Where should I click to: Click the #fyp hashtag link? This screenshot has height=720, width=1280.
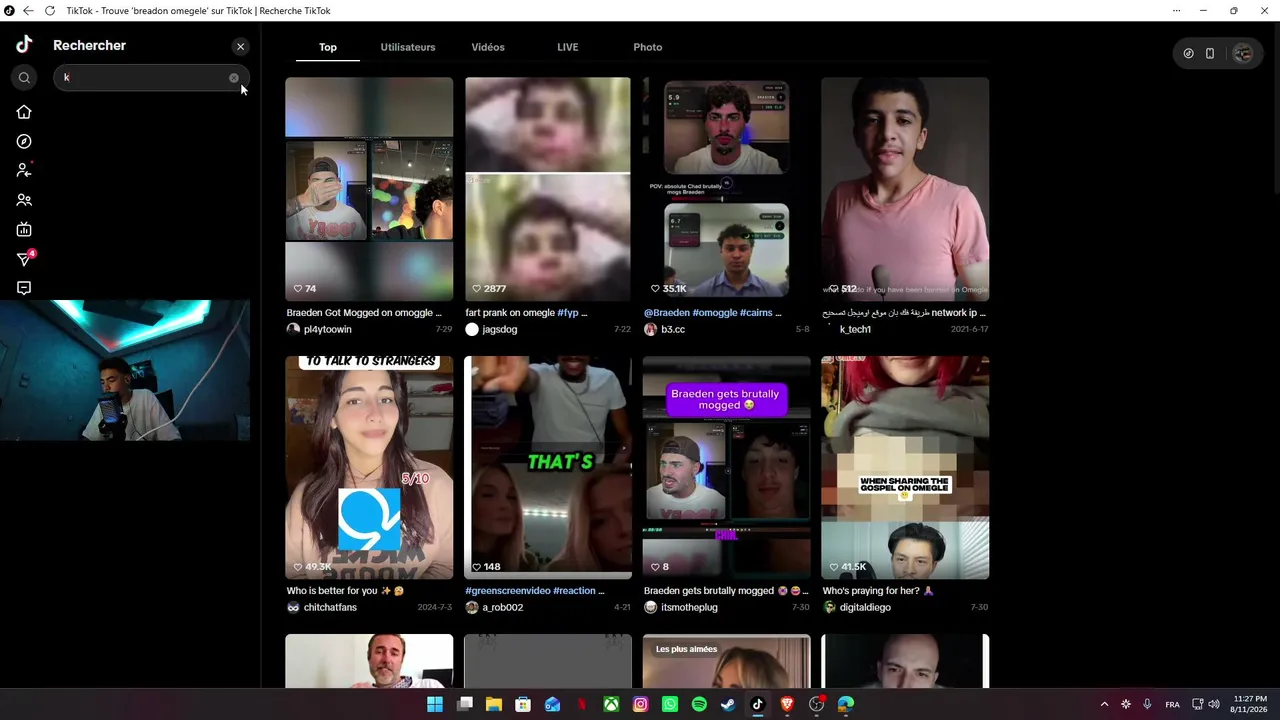568,313
